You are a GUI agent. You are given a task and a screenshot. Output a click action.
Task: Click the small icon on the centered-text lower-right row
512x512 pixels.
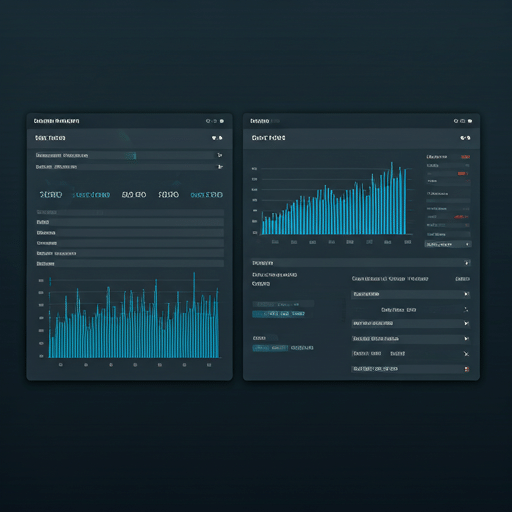(x=466, y=310)
